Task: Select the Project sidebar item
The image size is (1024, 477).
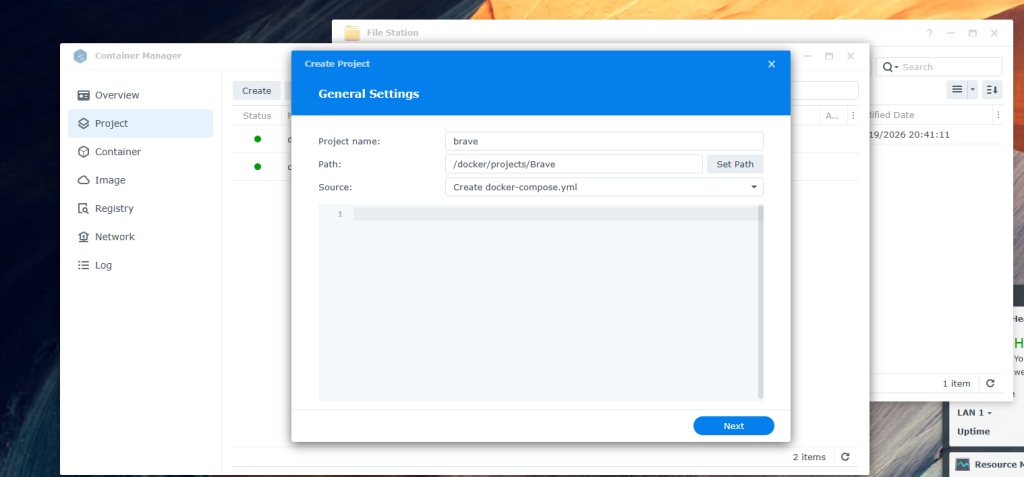Action: [x=140, y=123]
